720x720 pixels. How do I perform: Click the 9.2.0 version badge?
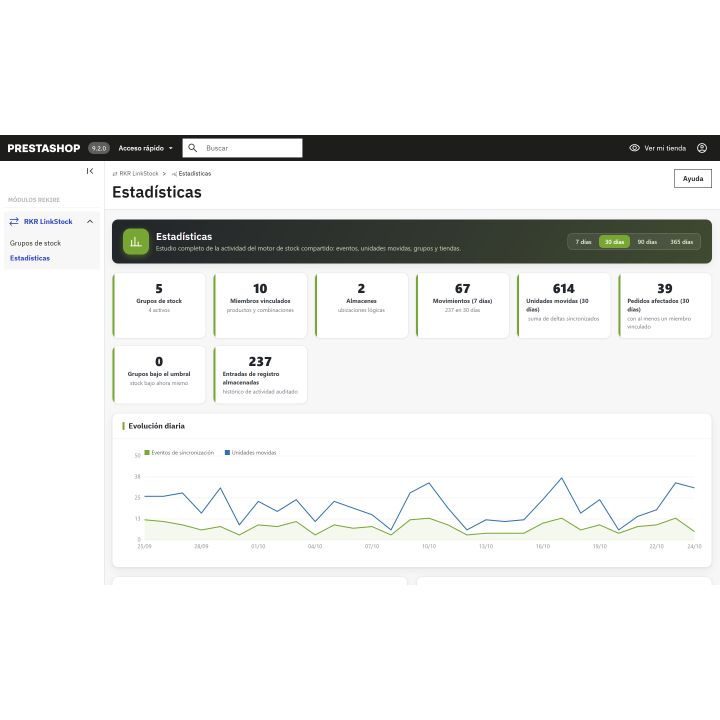pos(99,148)
